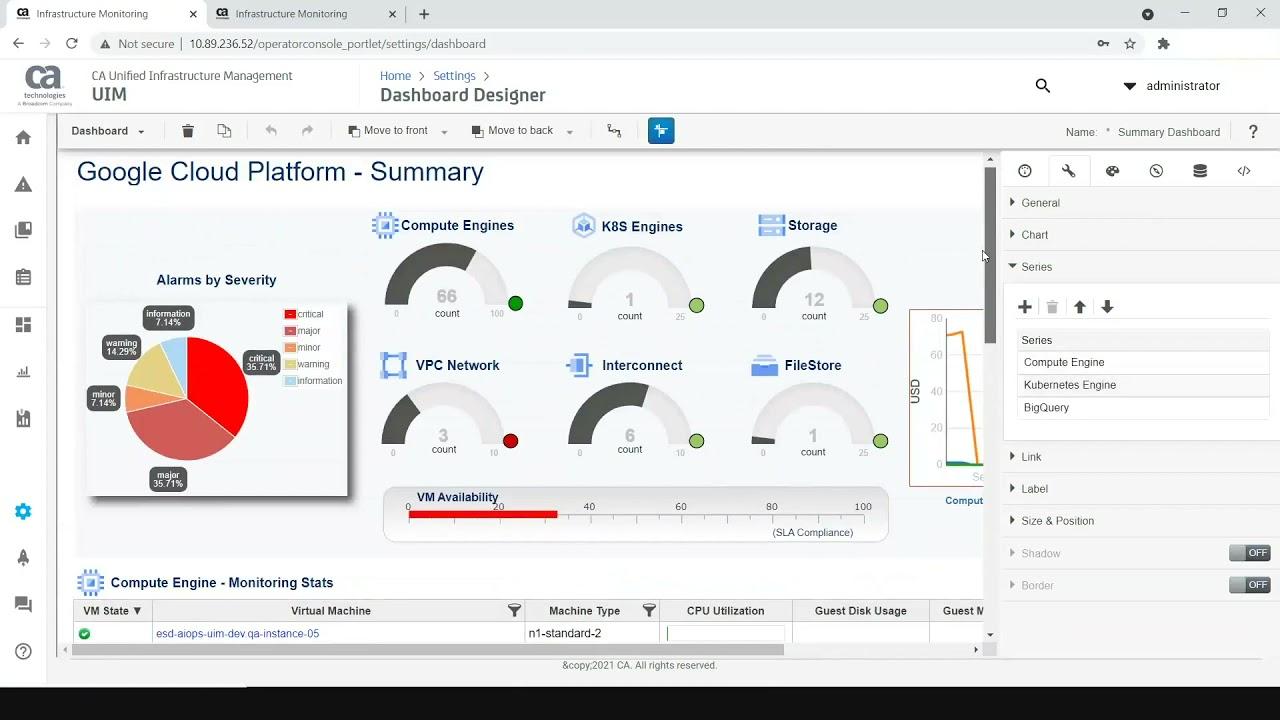
Task: Move series up with arrow icon
Action: point(1080,307)
